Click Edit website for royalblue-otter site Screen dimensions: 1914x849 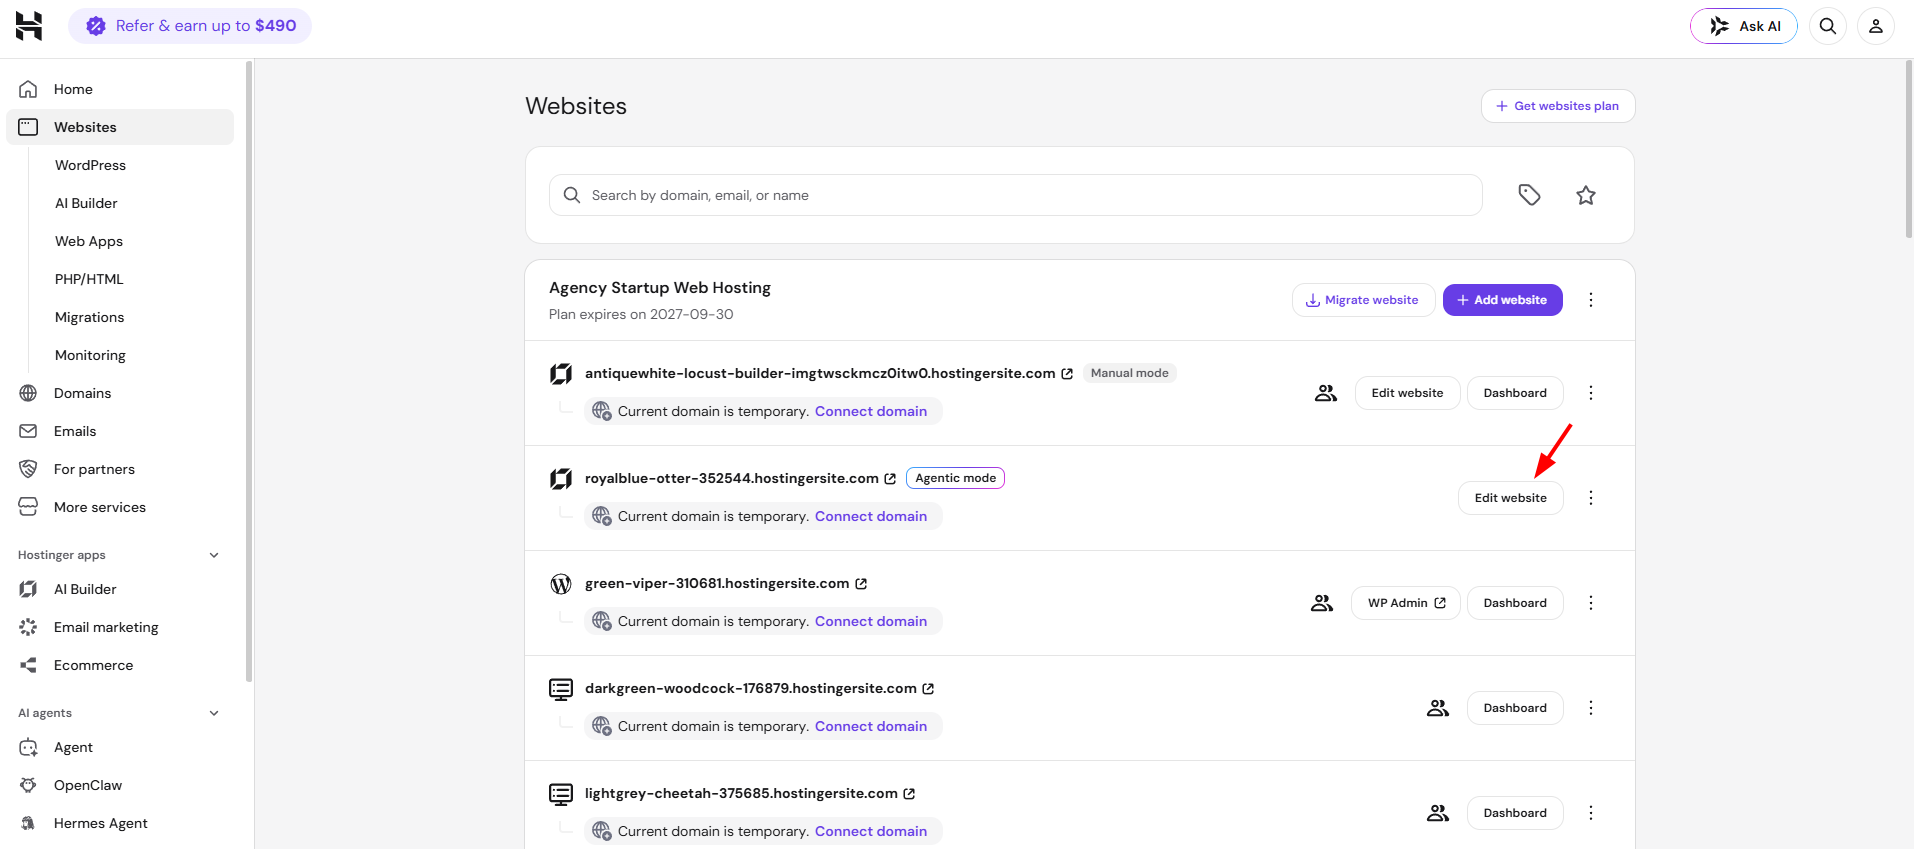pos(1511,498)
